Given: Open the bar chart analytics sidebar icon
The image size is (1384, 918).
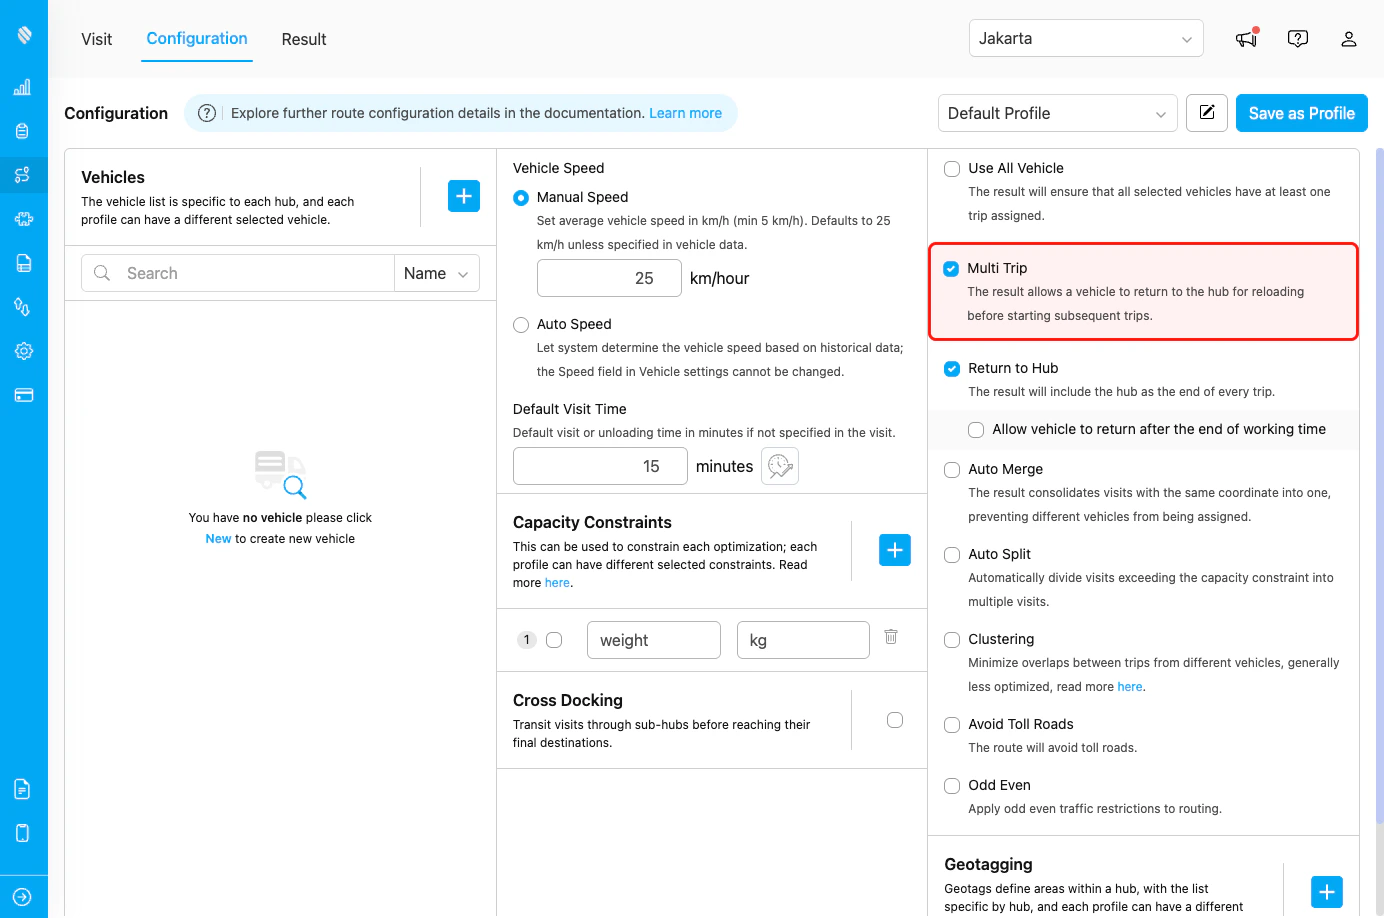Looking at the screenshot, I should tap(23, 87).
